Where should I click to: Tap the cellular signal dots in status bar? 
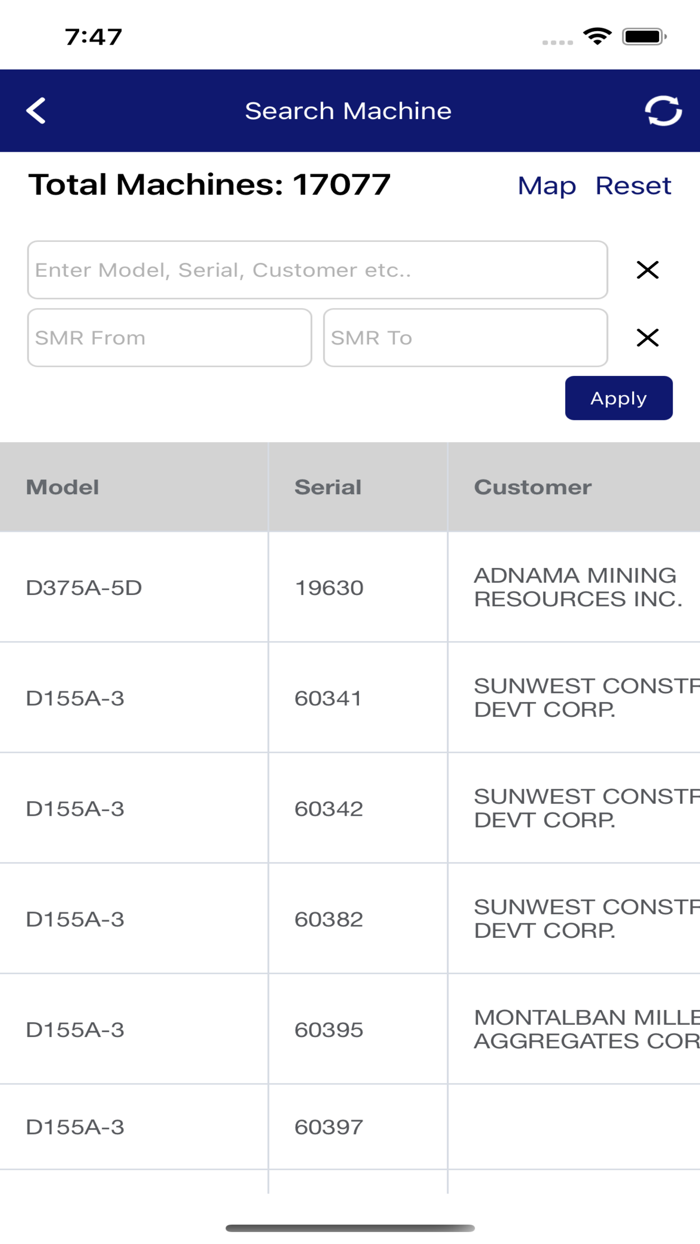pyautogui.click(x=556, y=40)
